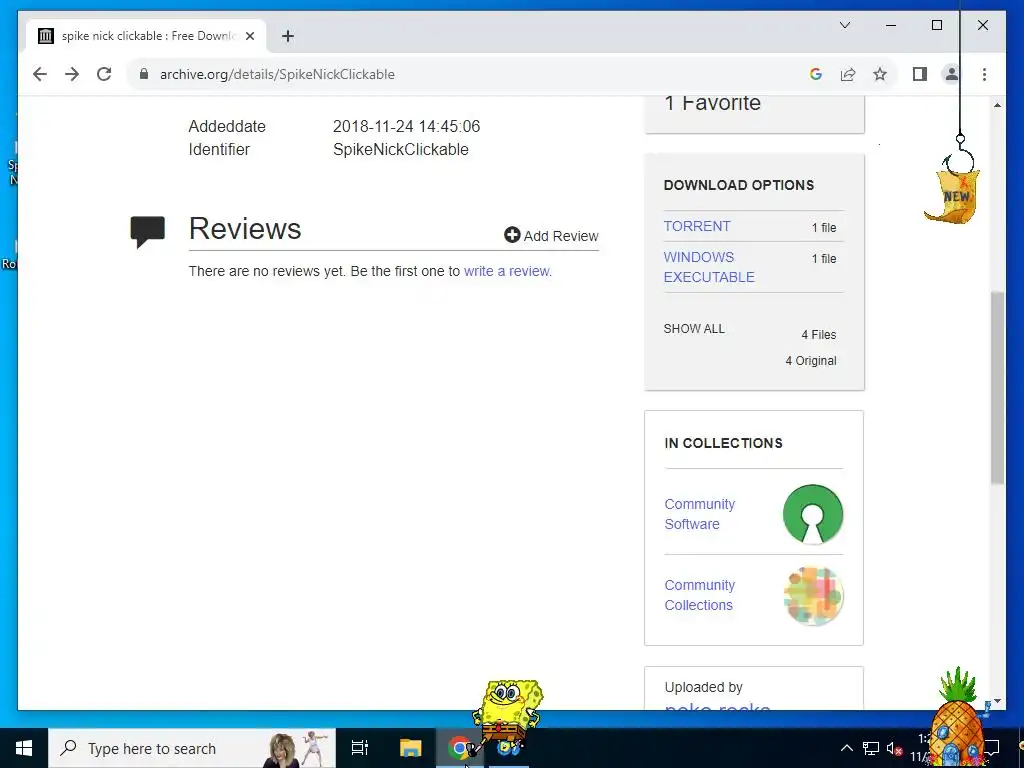Screen dimensions: 1024x768
Task: Open Task View from the taskbar
Action: (359, 748)
